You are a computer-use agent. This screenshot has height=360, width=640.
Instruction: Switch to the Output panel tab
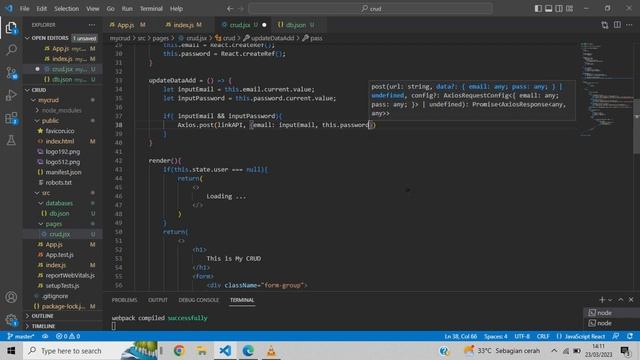point(158,300)
